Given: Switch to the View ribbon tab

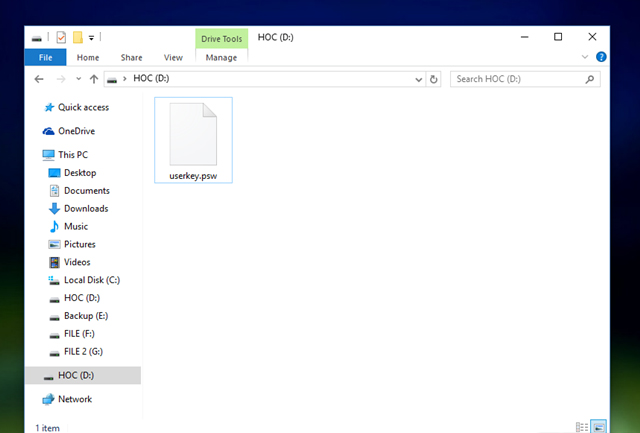Looking at the screenshot, I should pos(173,58).
